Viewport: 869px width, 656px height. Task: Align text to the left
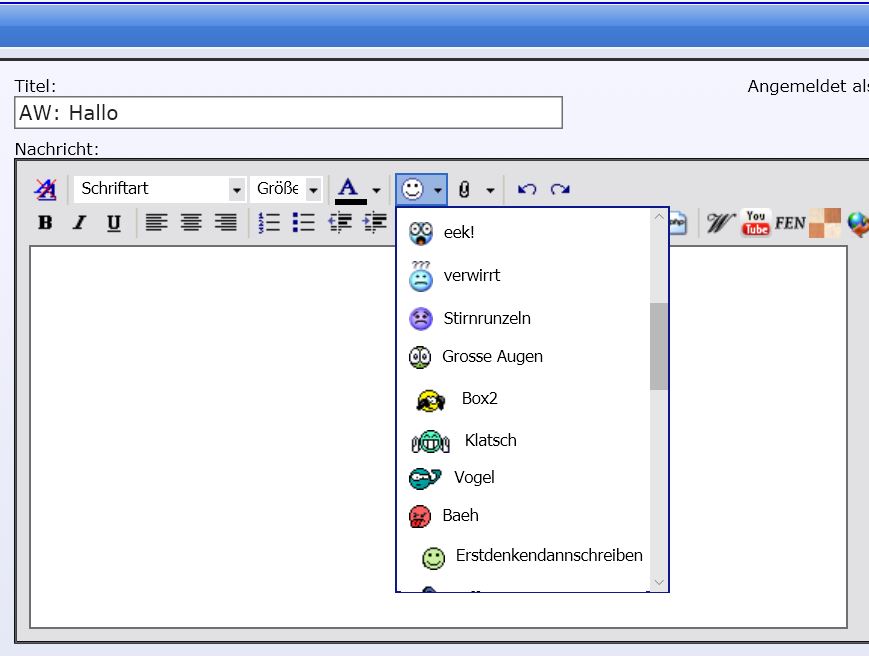(156, 223)
